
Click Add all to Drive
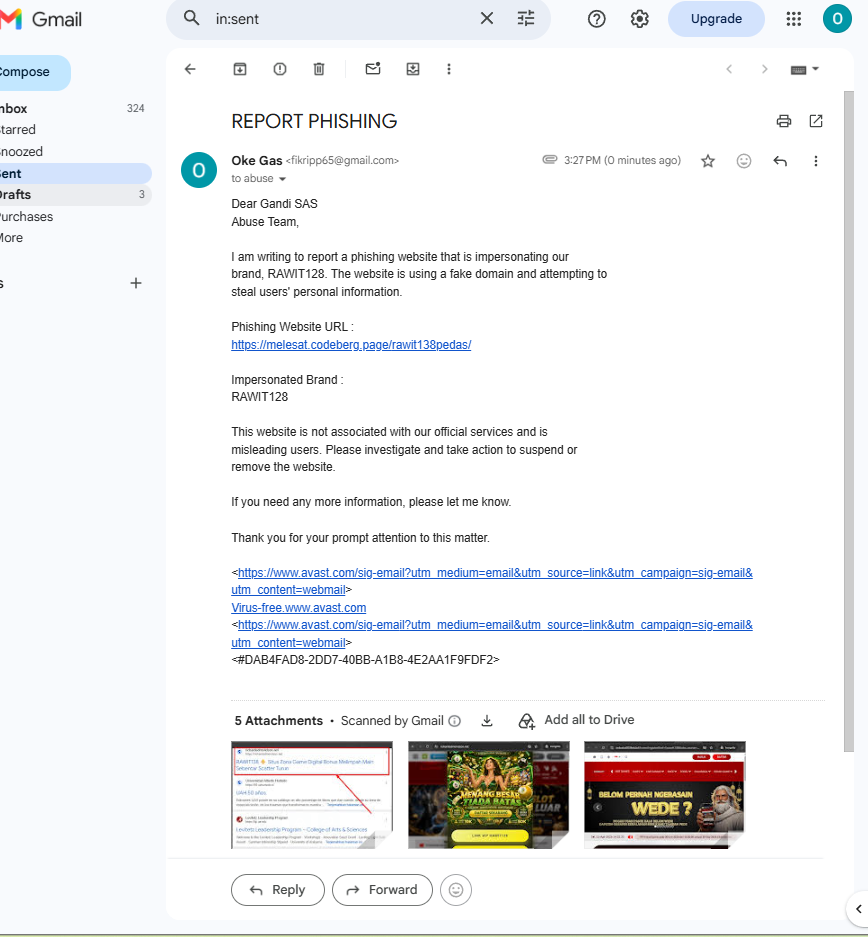pyautogui.click(x=576, y=720)
